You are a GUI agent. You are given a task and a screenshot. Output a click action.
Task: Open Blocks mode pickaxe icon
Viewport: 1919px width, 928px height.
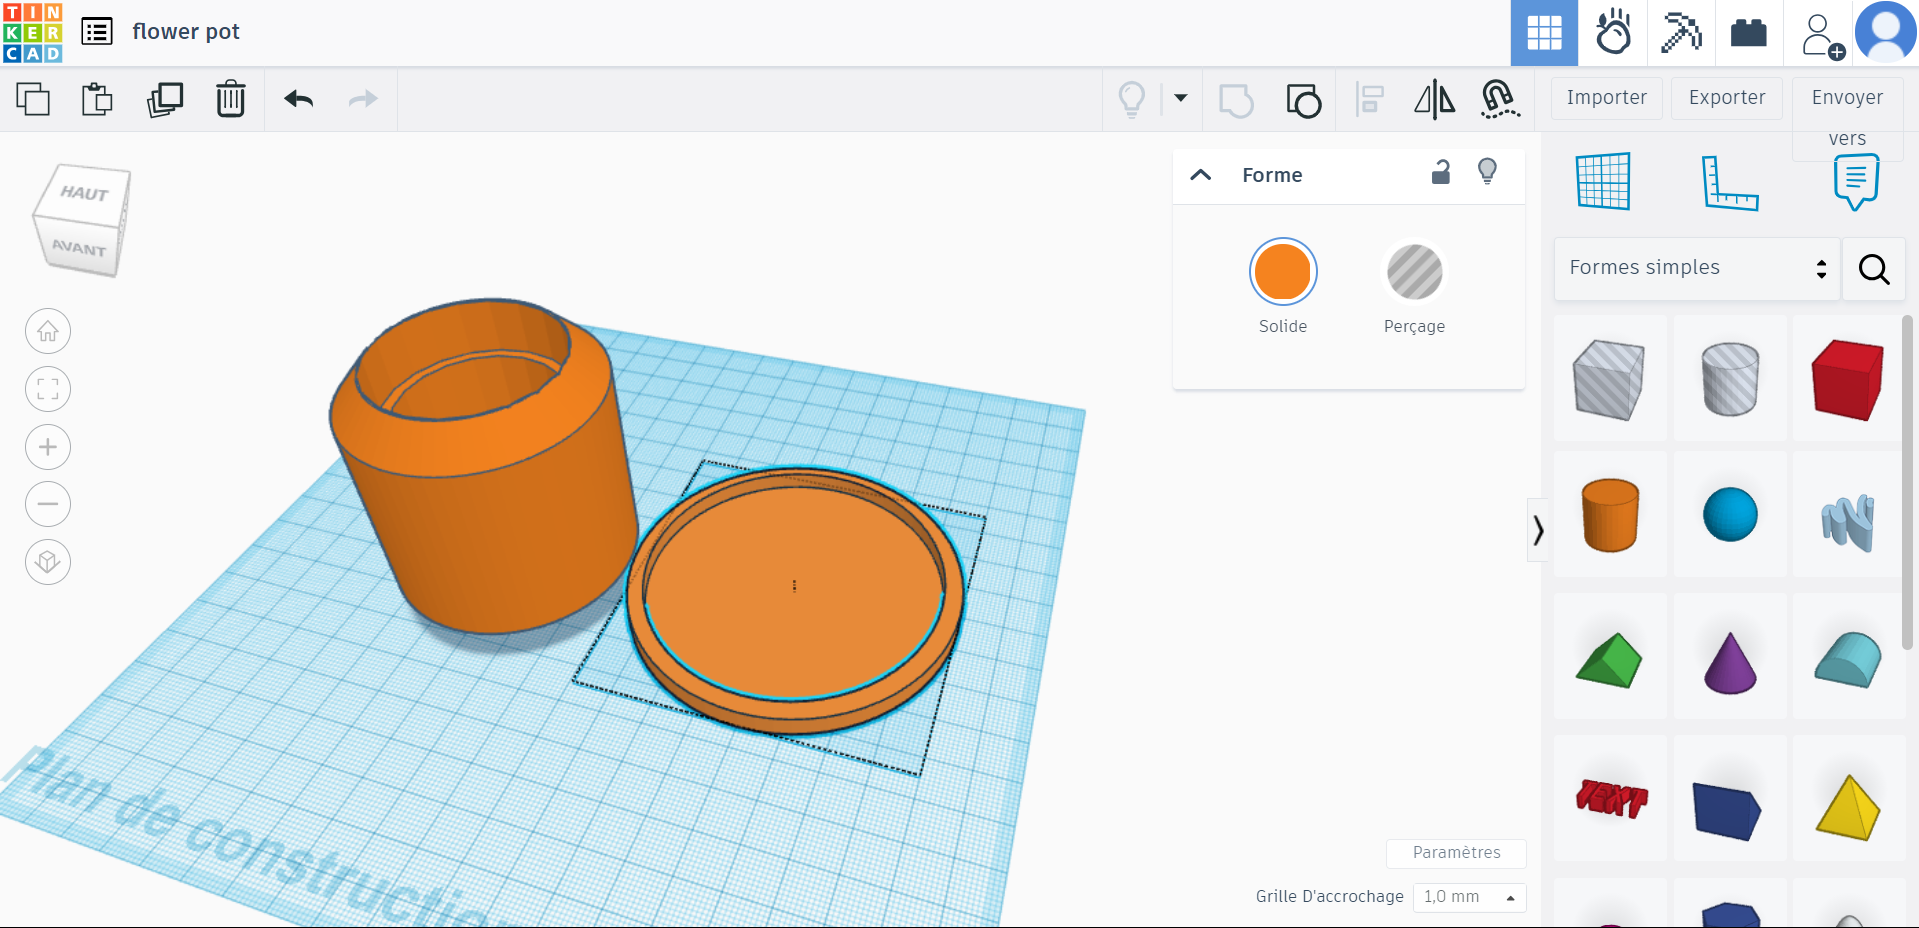[1681, 32]
